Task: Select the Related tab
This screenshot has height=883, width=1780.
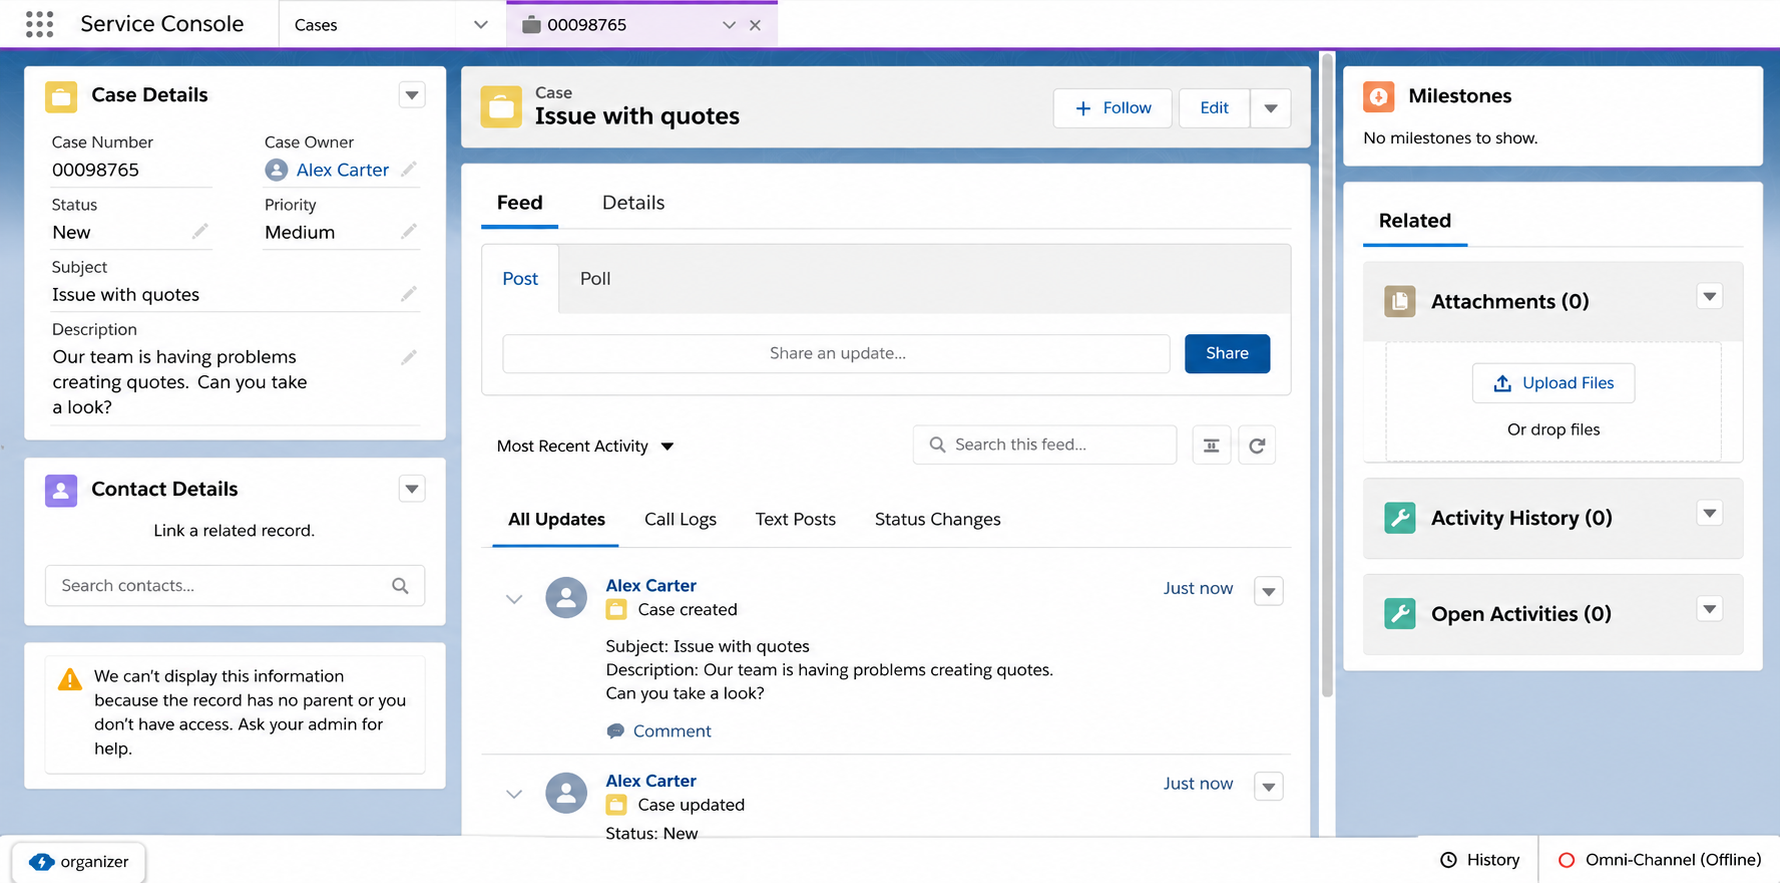Action: (1414, 221)
